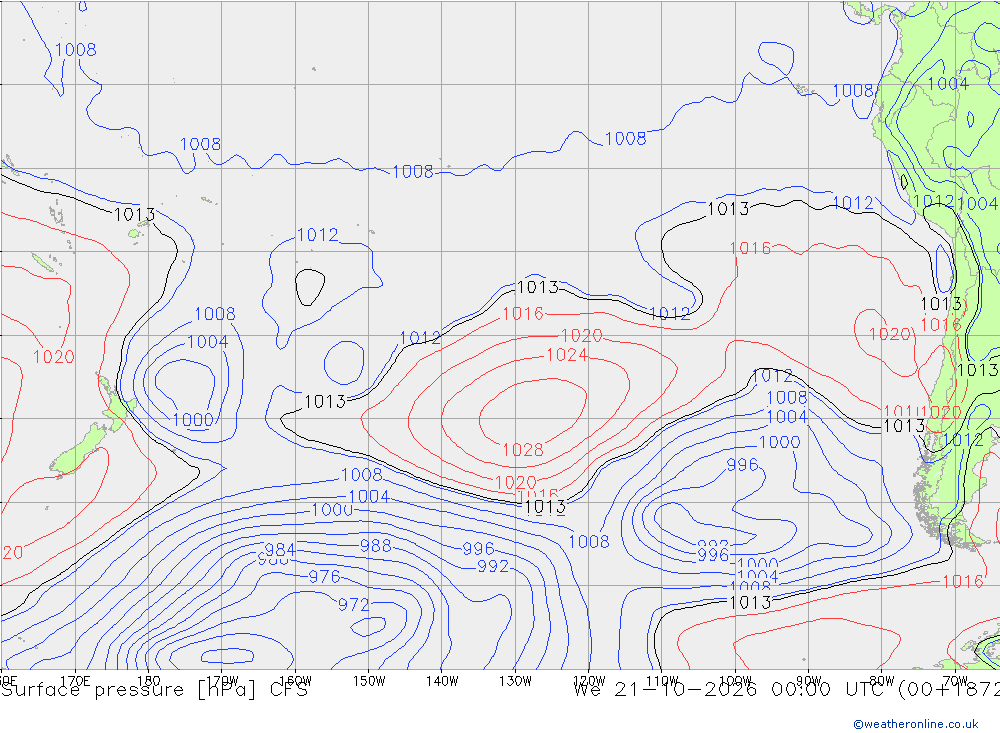This screenshot has height=733, width=1000.
Task: Click the 170W longitude axis label
Action: (x=222, y=681)
